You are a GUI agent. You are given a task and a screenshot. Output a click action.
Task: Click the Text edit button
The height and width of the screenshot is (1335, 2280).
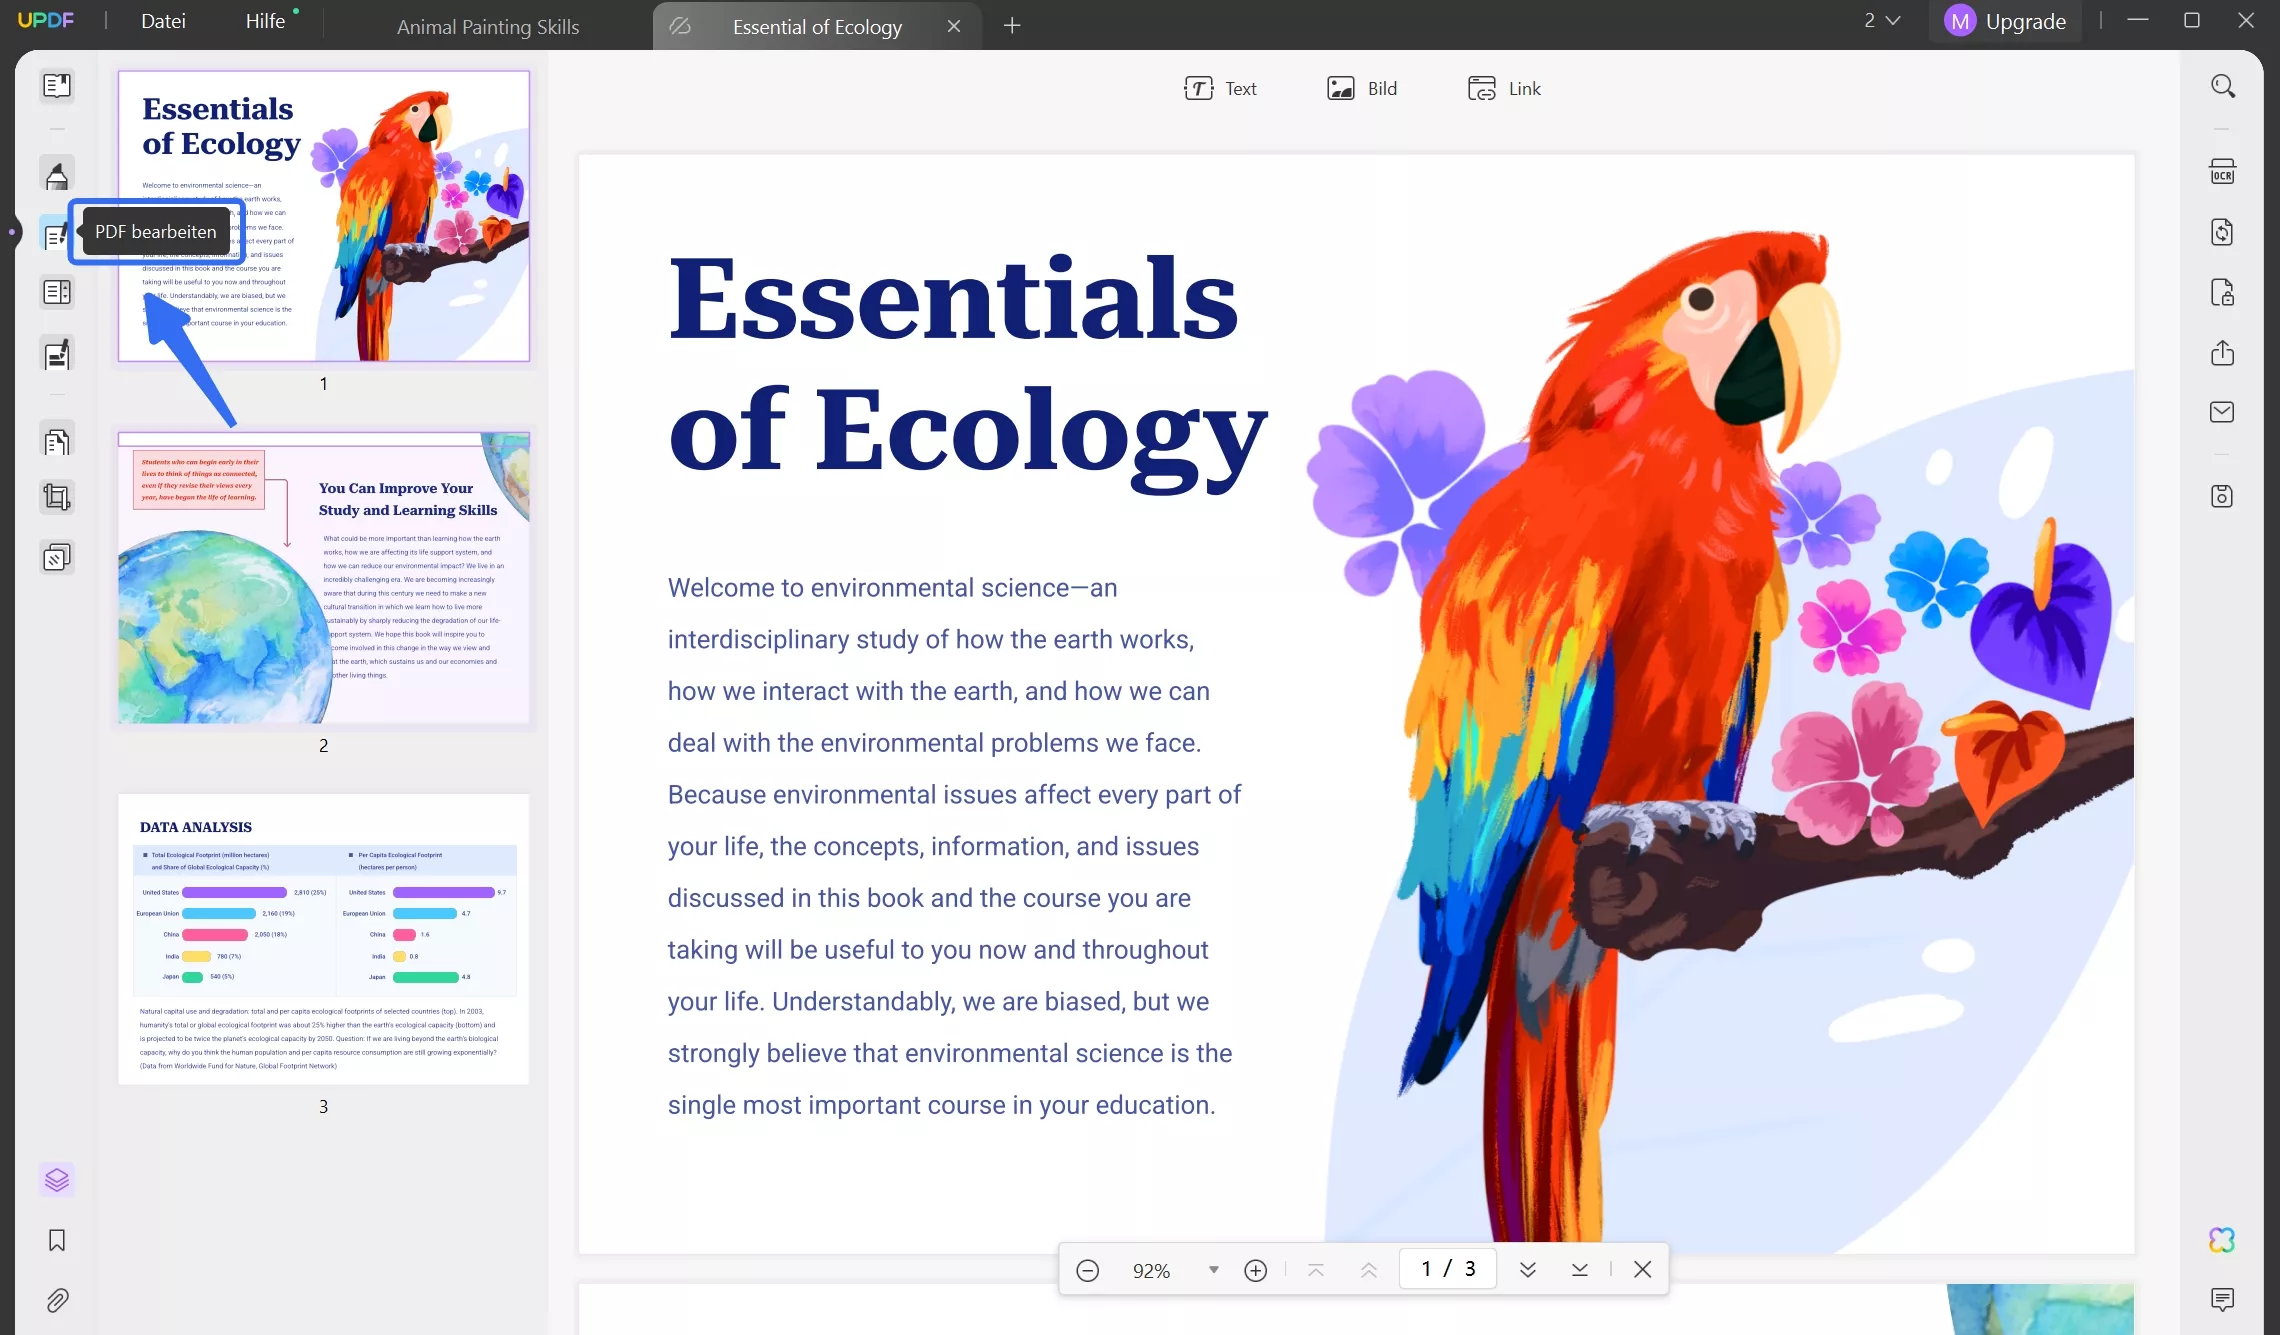coord(1220,89)
